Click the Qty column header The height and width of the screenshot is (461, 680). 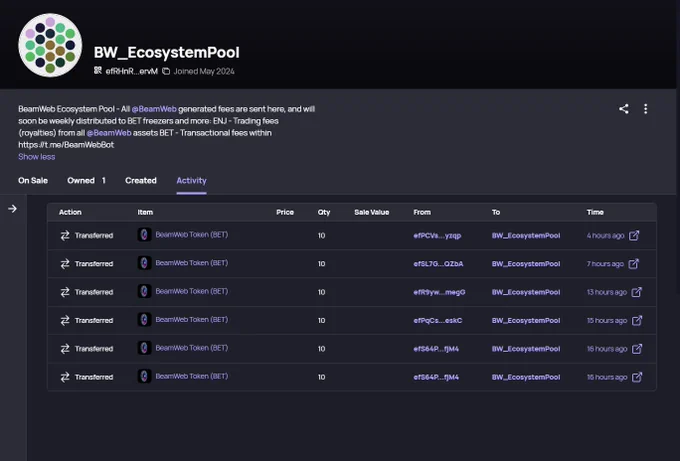[x=324, y=212]
